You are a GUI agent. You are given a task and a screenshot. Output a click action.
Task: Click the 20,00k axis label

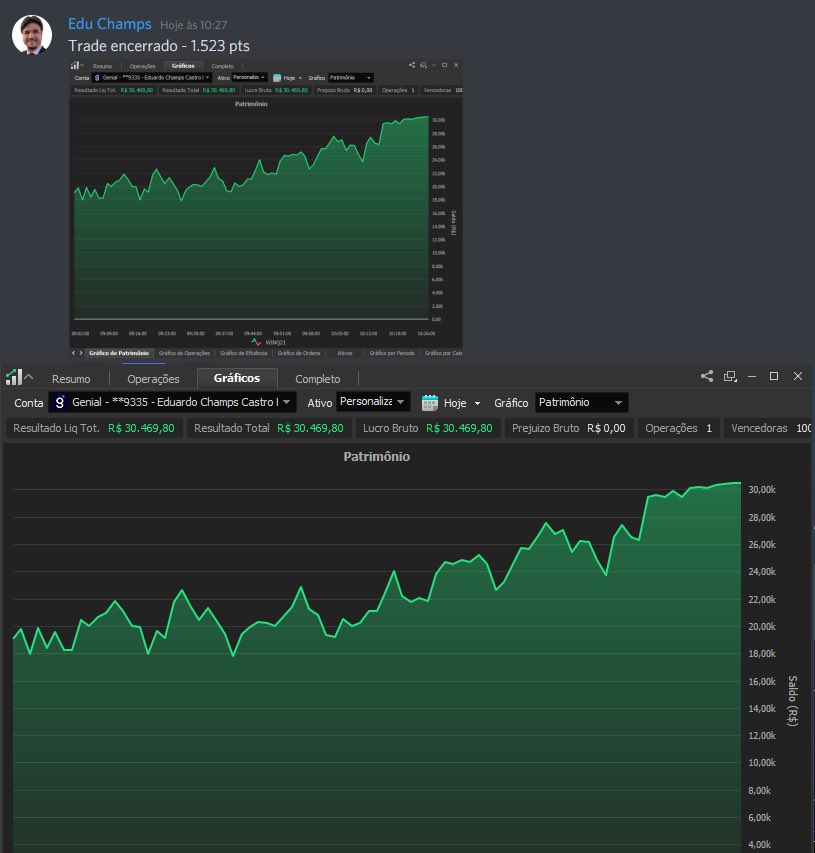point(762,627)
